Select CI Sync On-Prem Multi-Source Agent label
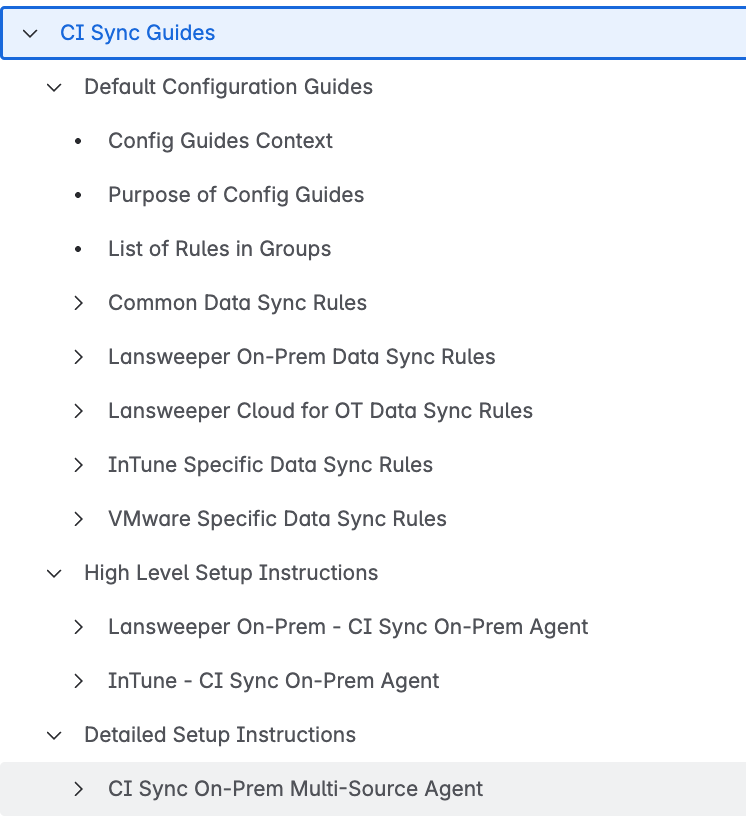746x816 pixels. [x=295, y=789]
